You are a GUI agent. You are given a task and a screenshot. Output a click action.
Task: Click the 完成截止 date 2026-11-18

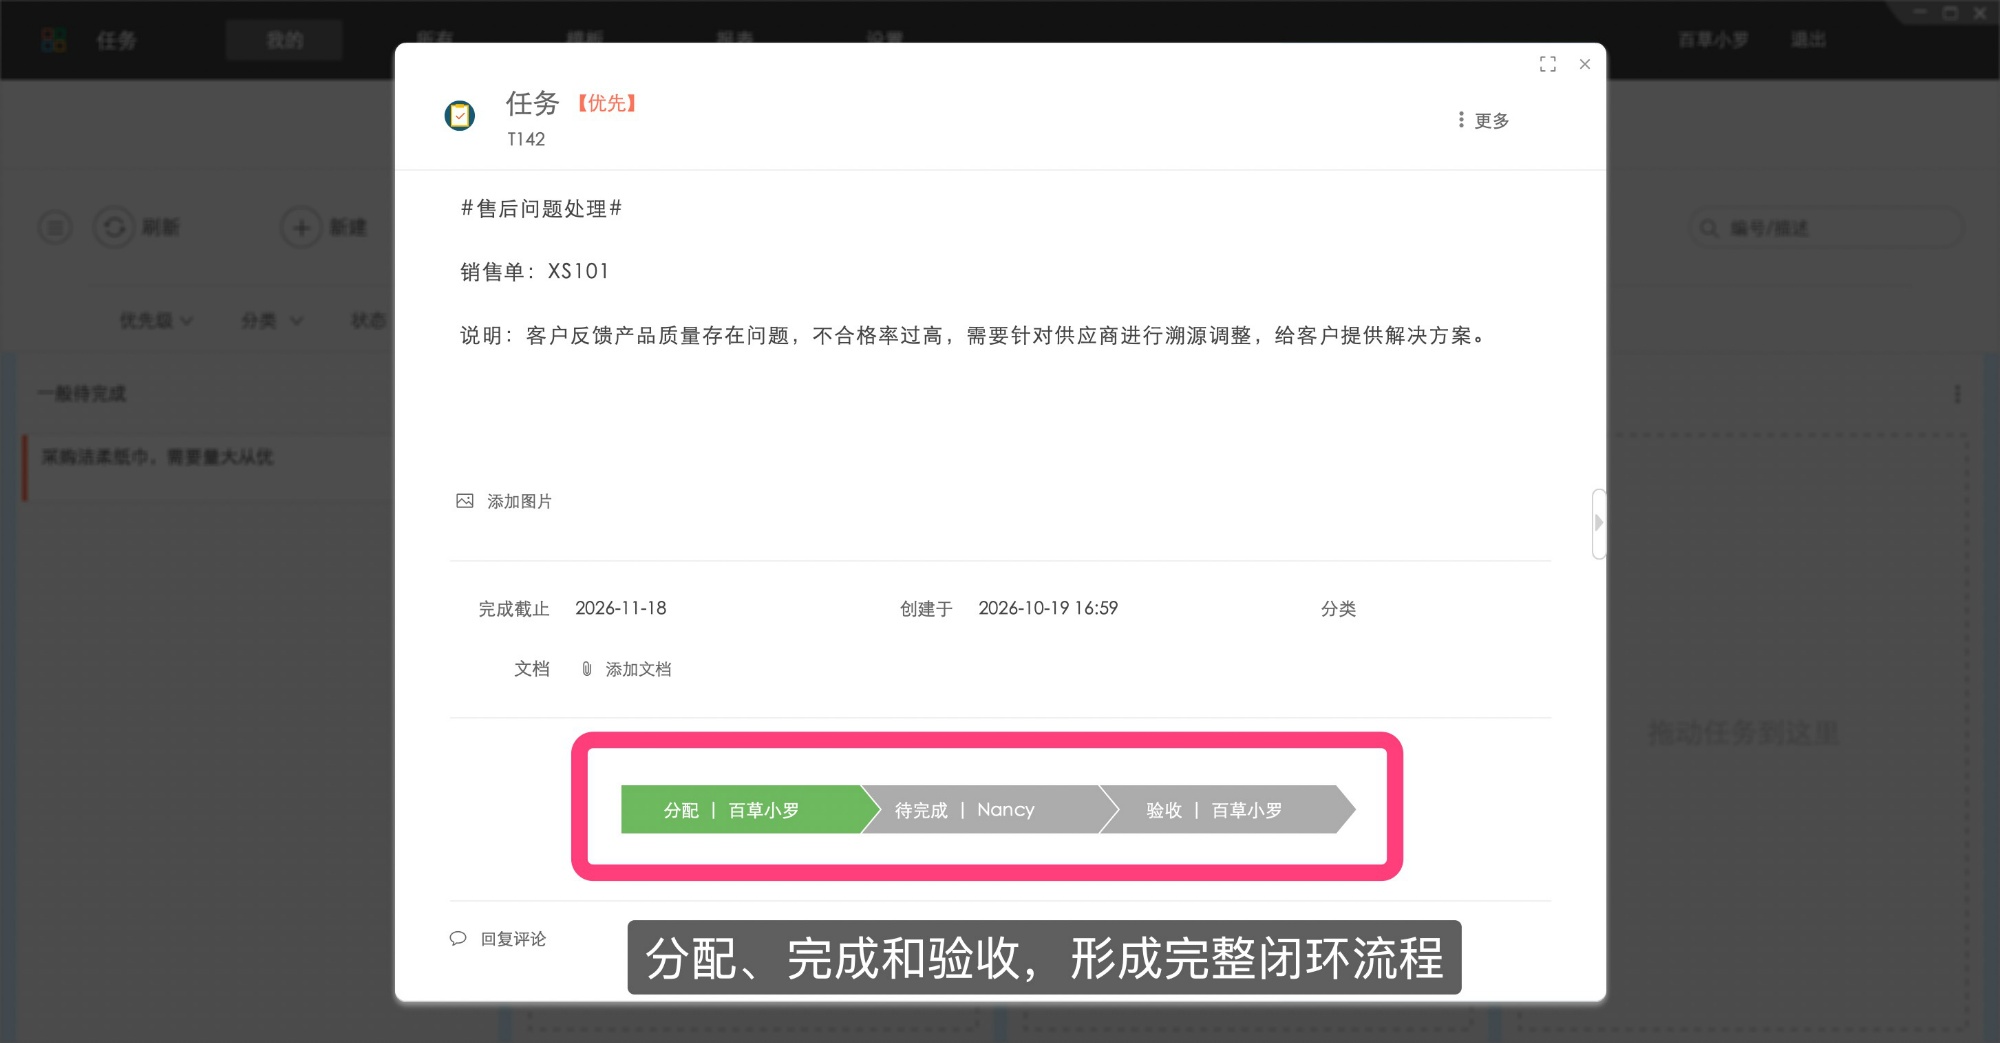621,608
